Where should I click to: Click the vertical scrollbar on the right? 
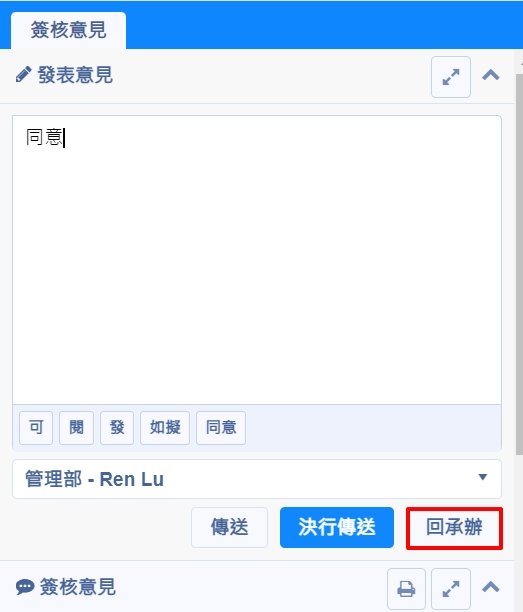tap(519, 264)
